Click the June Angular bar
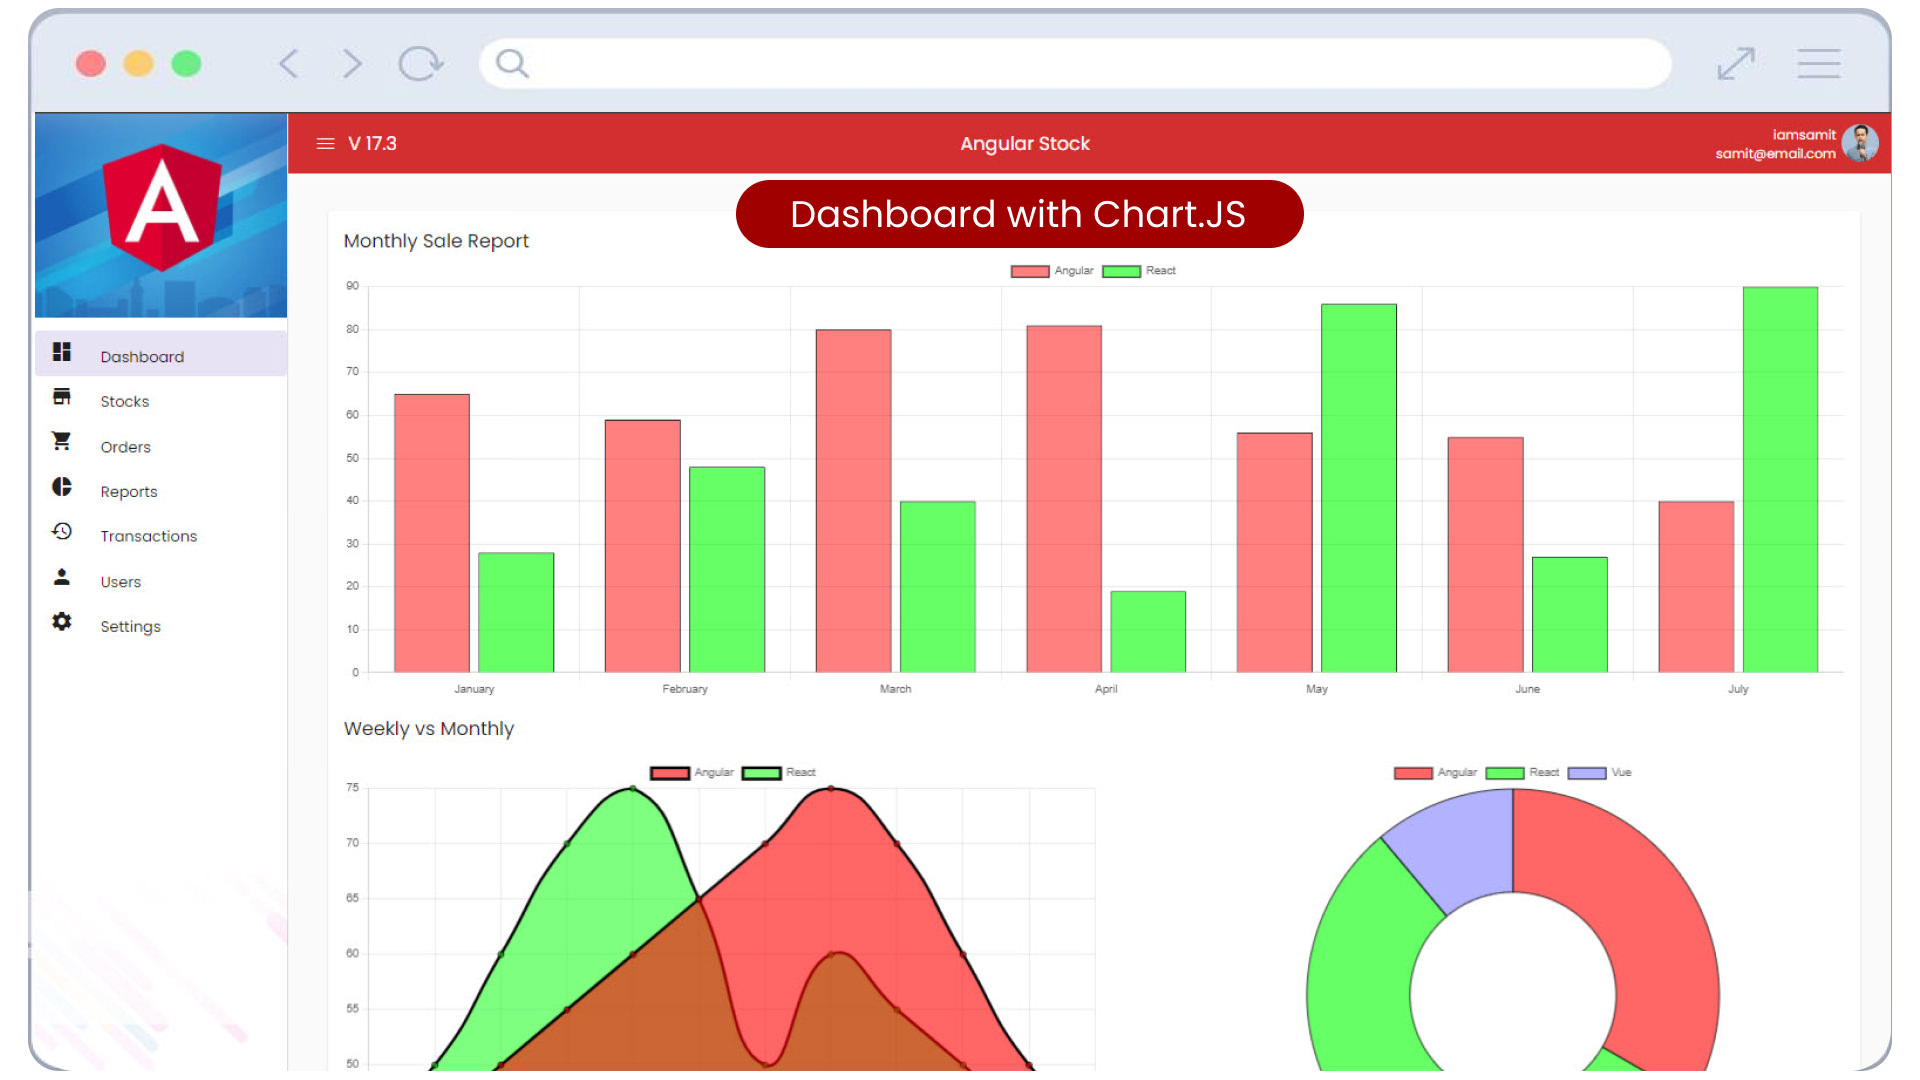1920x1080 pixels. 1486,555
